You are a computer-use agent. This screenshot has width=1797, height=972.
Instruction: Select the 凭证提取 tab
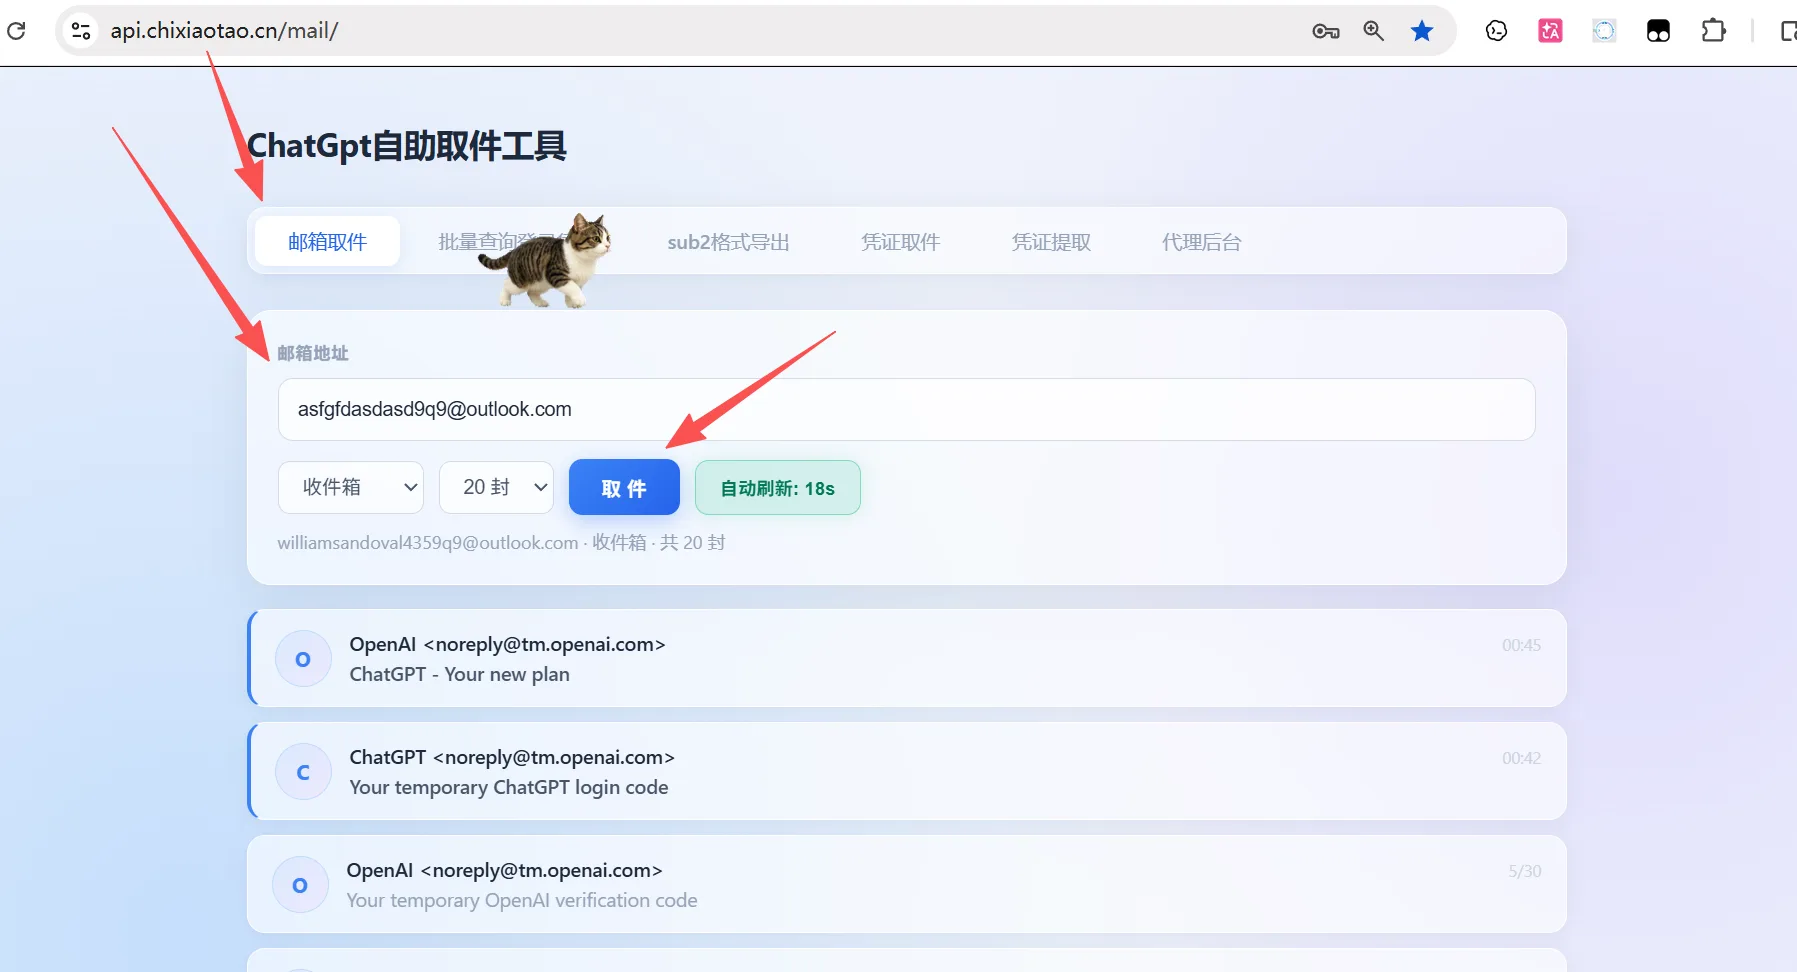coord(1051,242)
